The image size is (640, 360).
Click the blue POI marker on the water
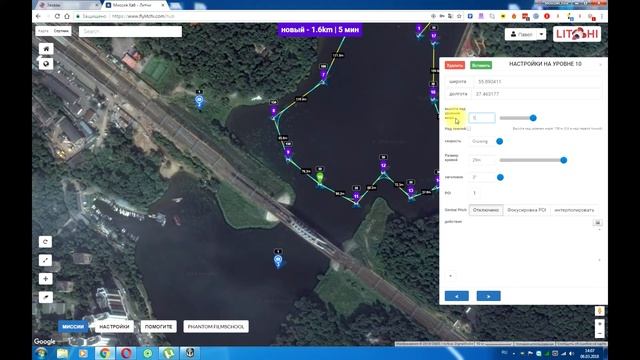278,260
